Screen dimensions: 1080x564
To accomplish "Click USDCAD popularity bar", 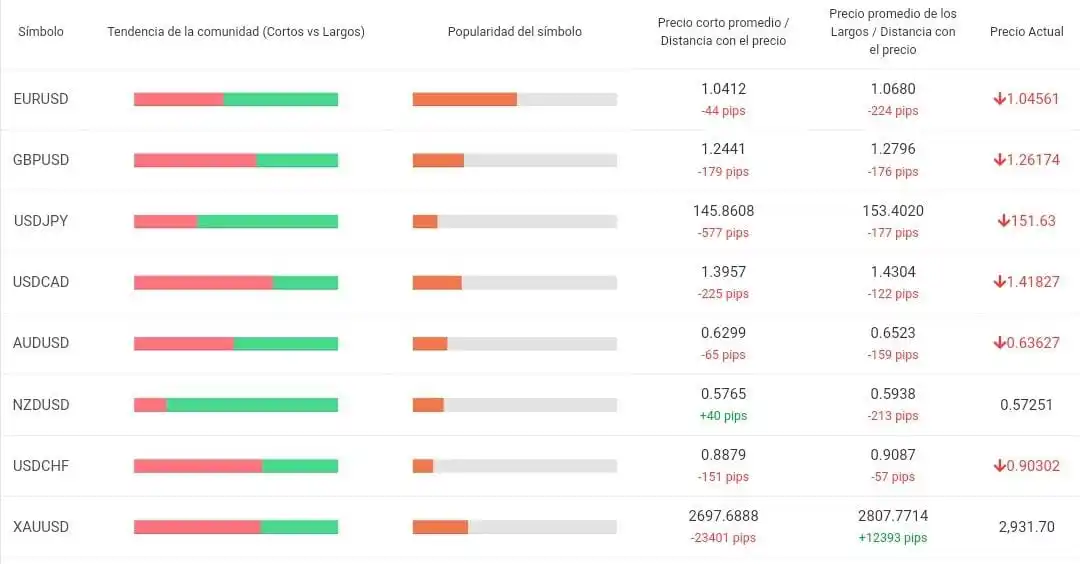I will tap(514, 283).
